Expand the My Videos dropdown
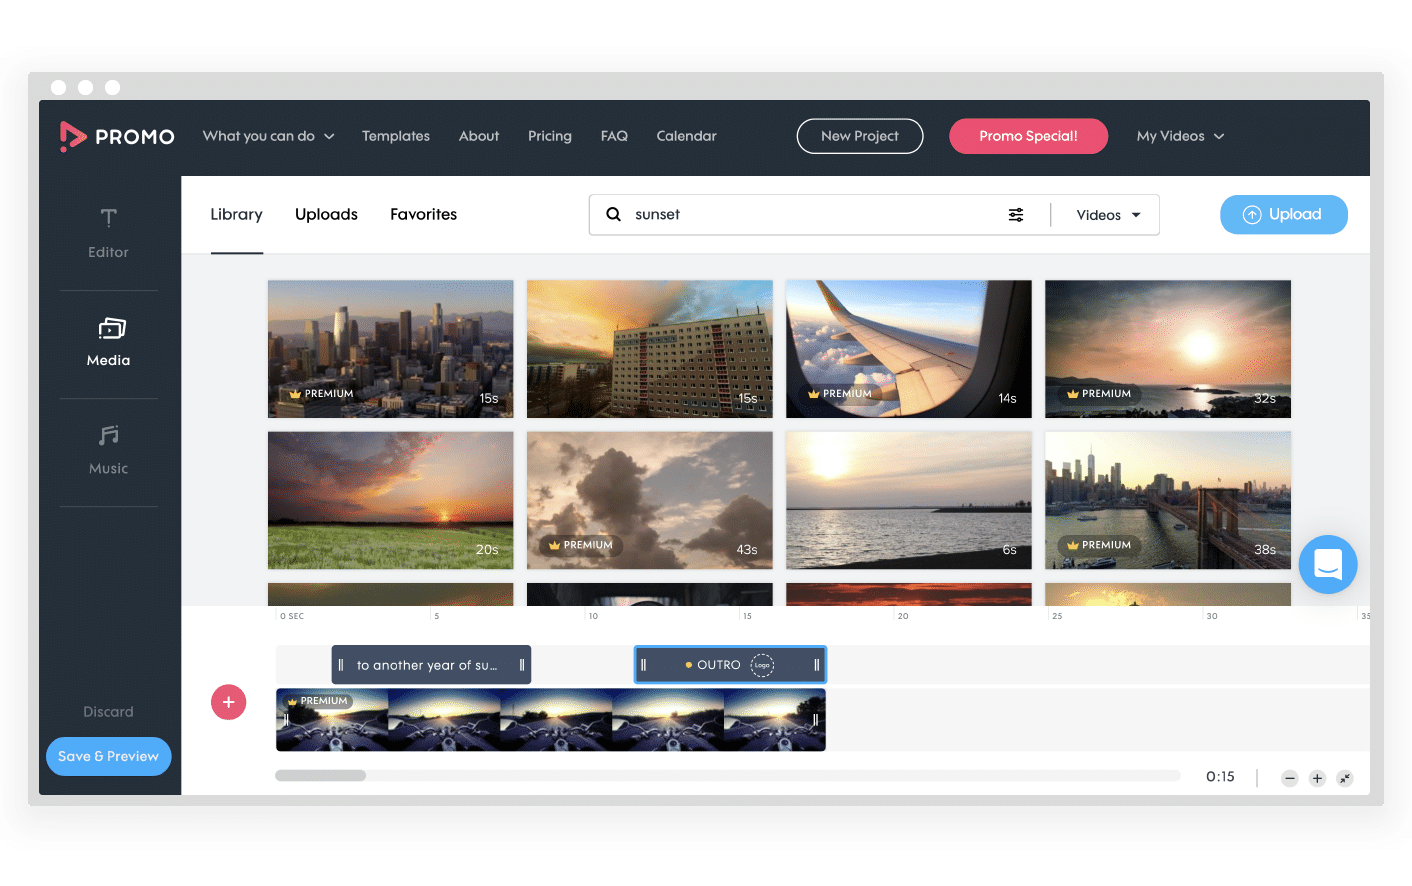This screenshot has height=886, width=1412. tap(1180, 136)
